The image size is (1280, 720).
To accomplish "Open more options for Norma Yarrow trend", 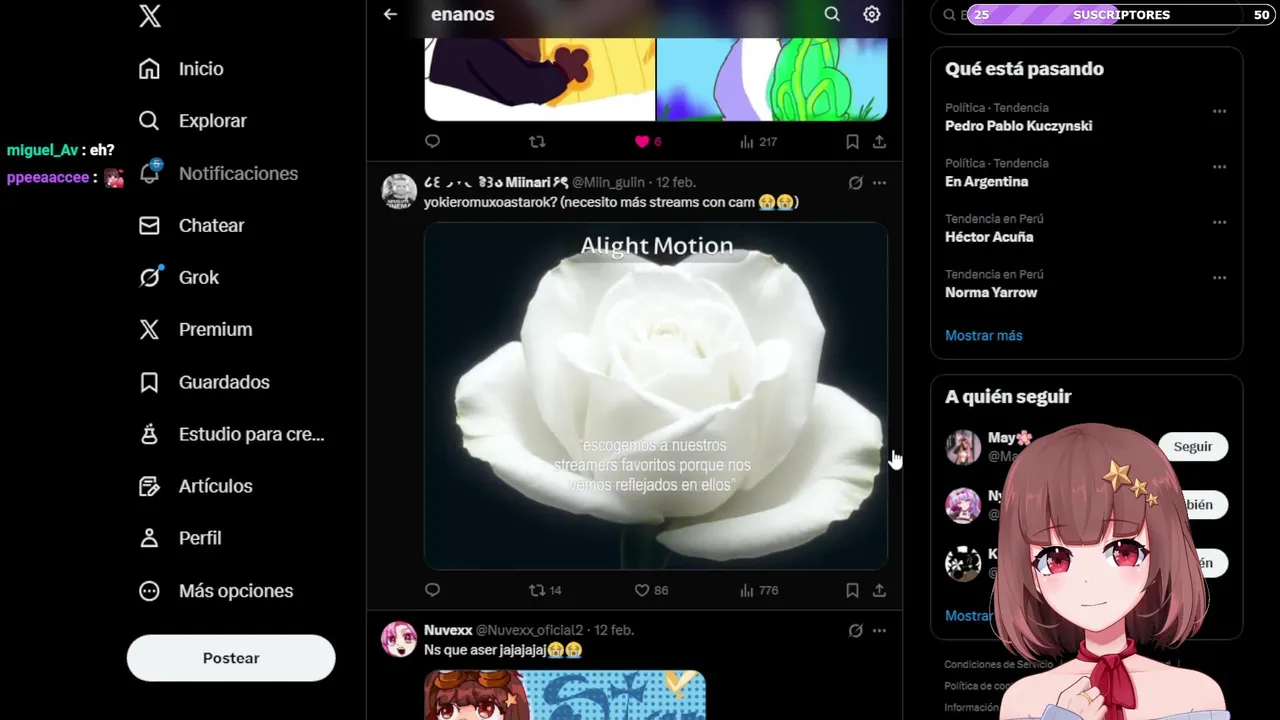I will (x=1219, y=278).
